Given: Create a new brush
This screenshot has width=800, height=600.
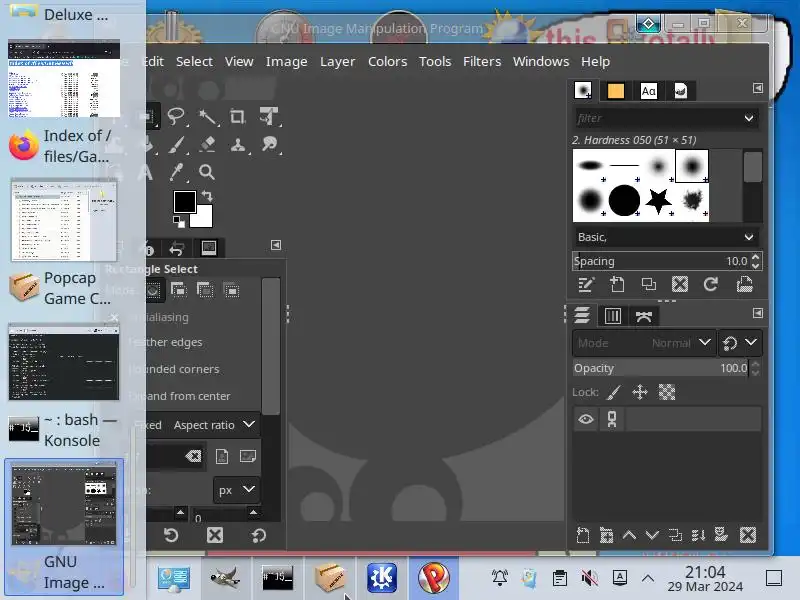Looking at the screenshot, I should (x=617, y=284).
